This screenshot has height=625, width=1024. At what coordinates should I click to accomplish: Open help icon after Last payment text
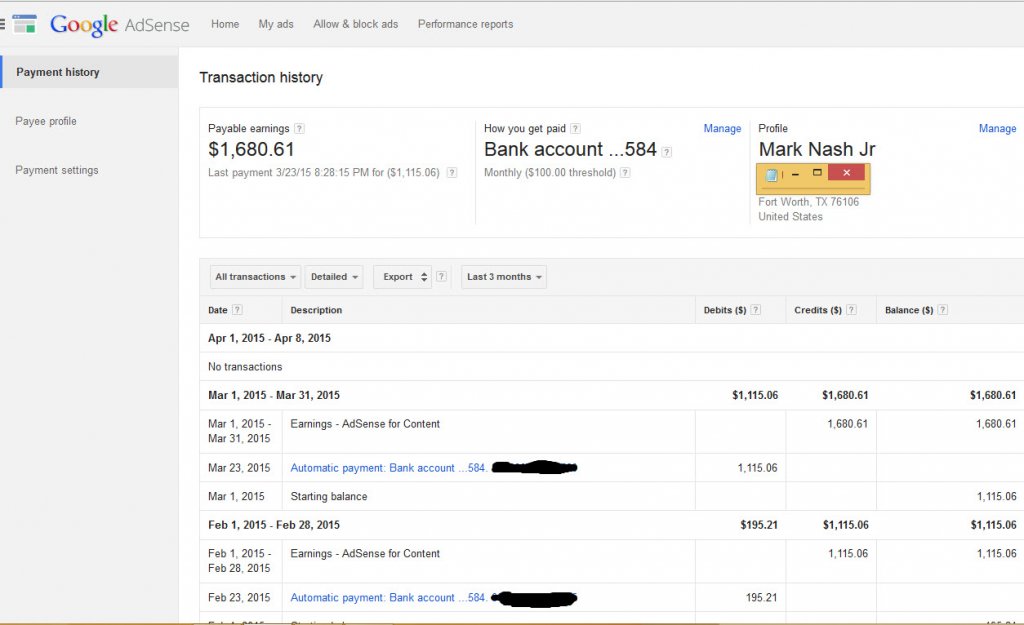tap(452, 173)
